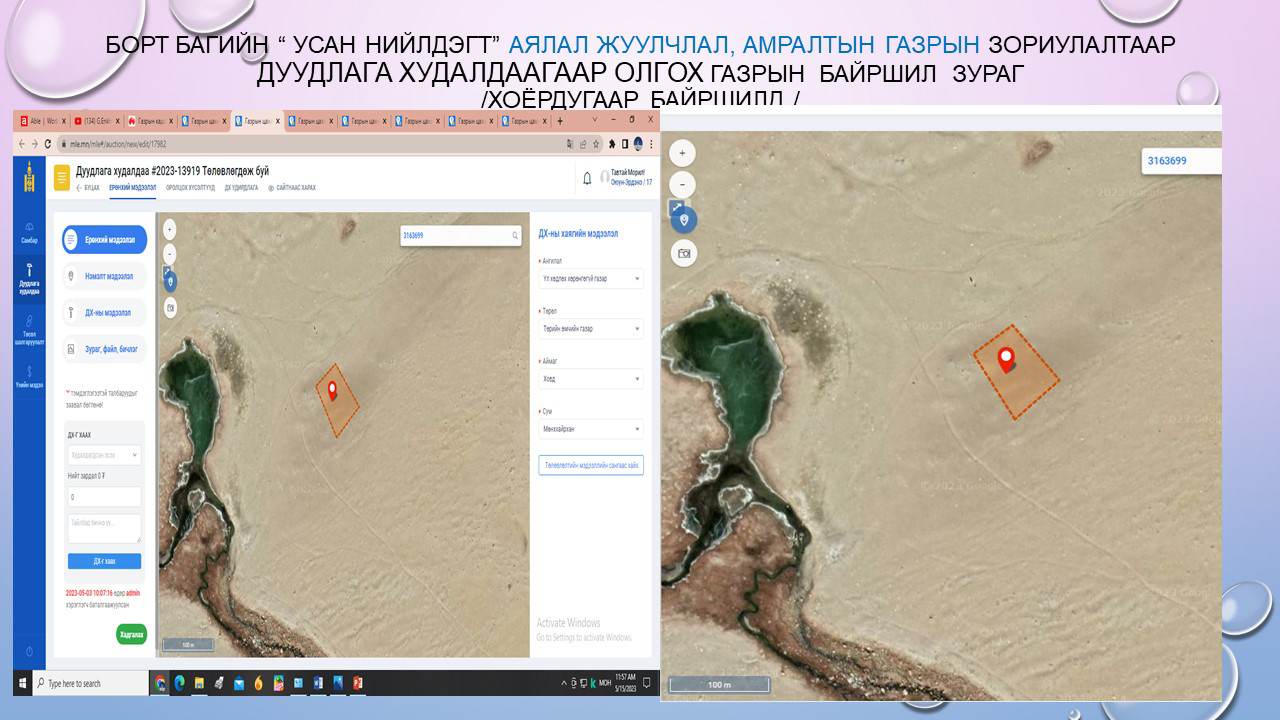The image size is (1280, 720).
Task: Open Зураг, файл, бичлэг in the left panel
Action: click(104, 348)
